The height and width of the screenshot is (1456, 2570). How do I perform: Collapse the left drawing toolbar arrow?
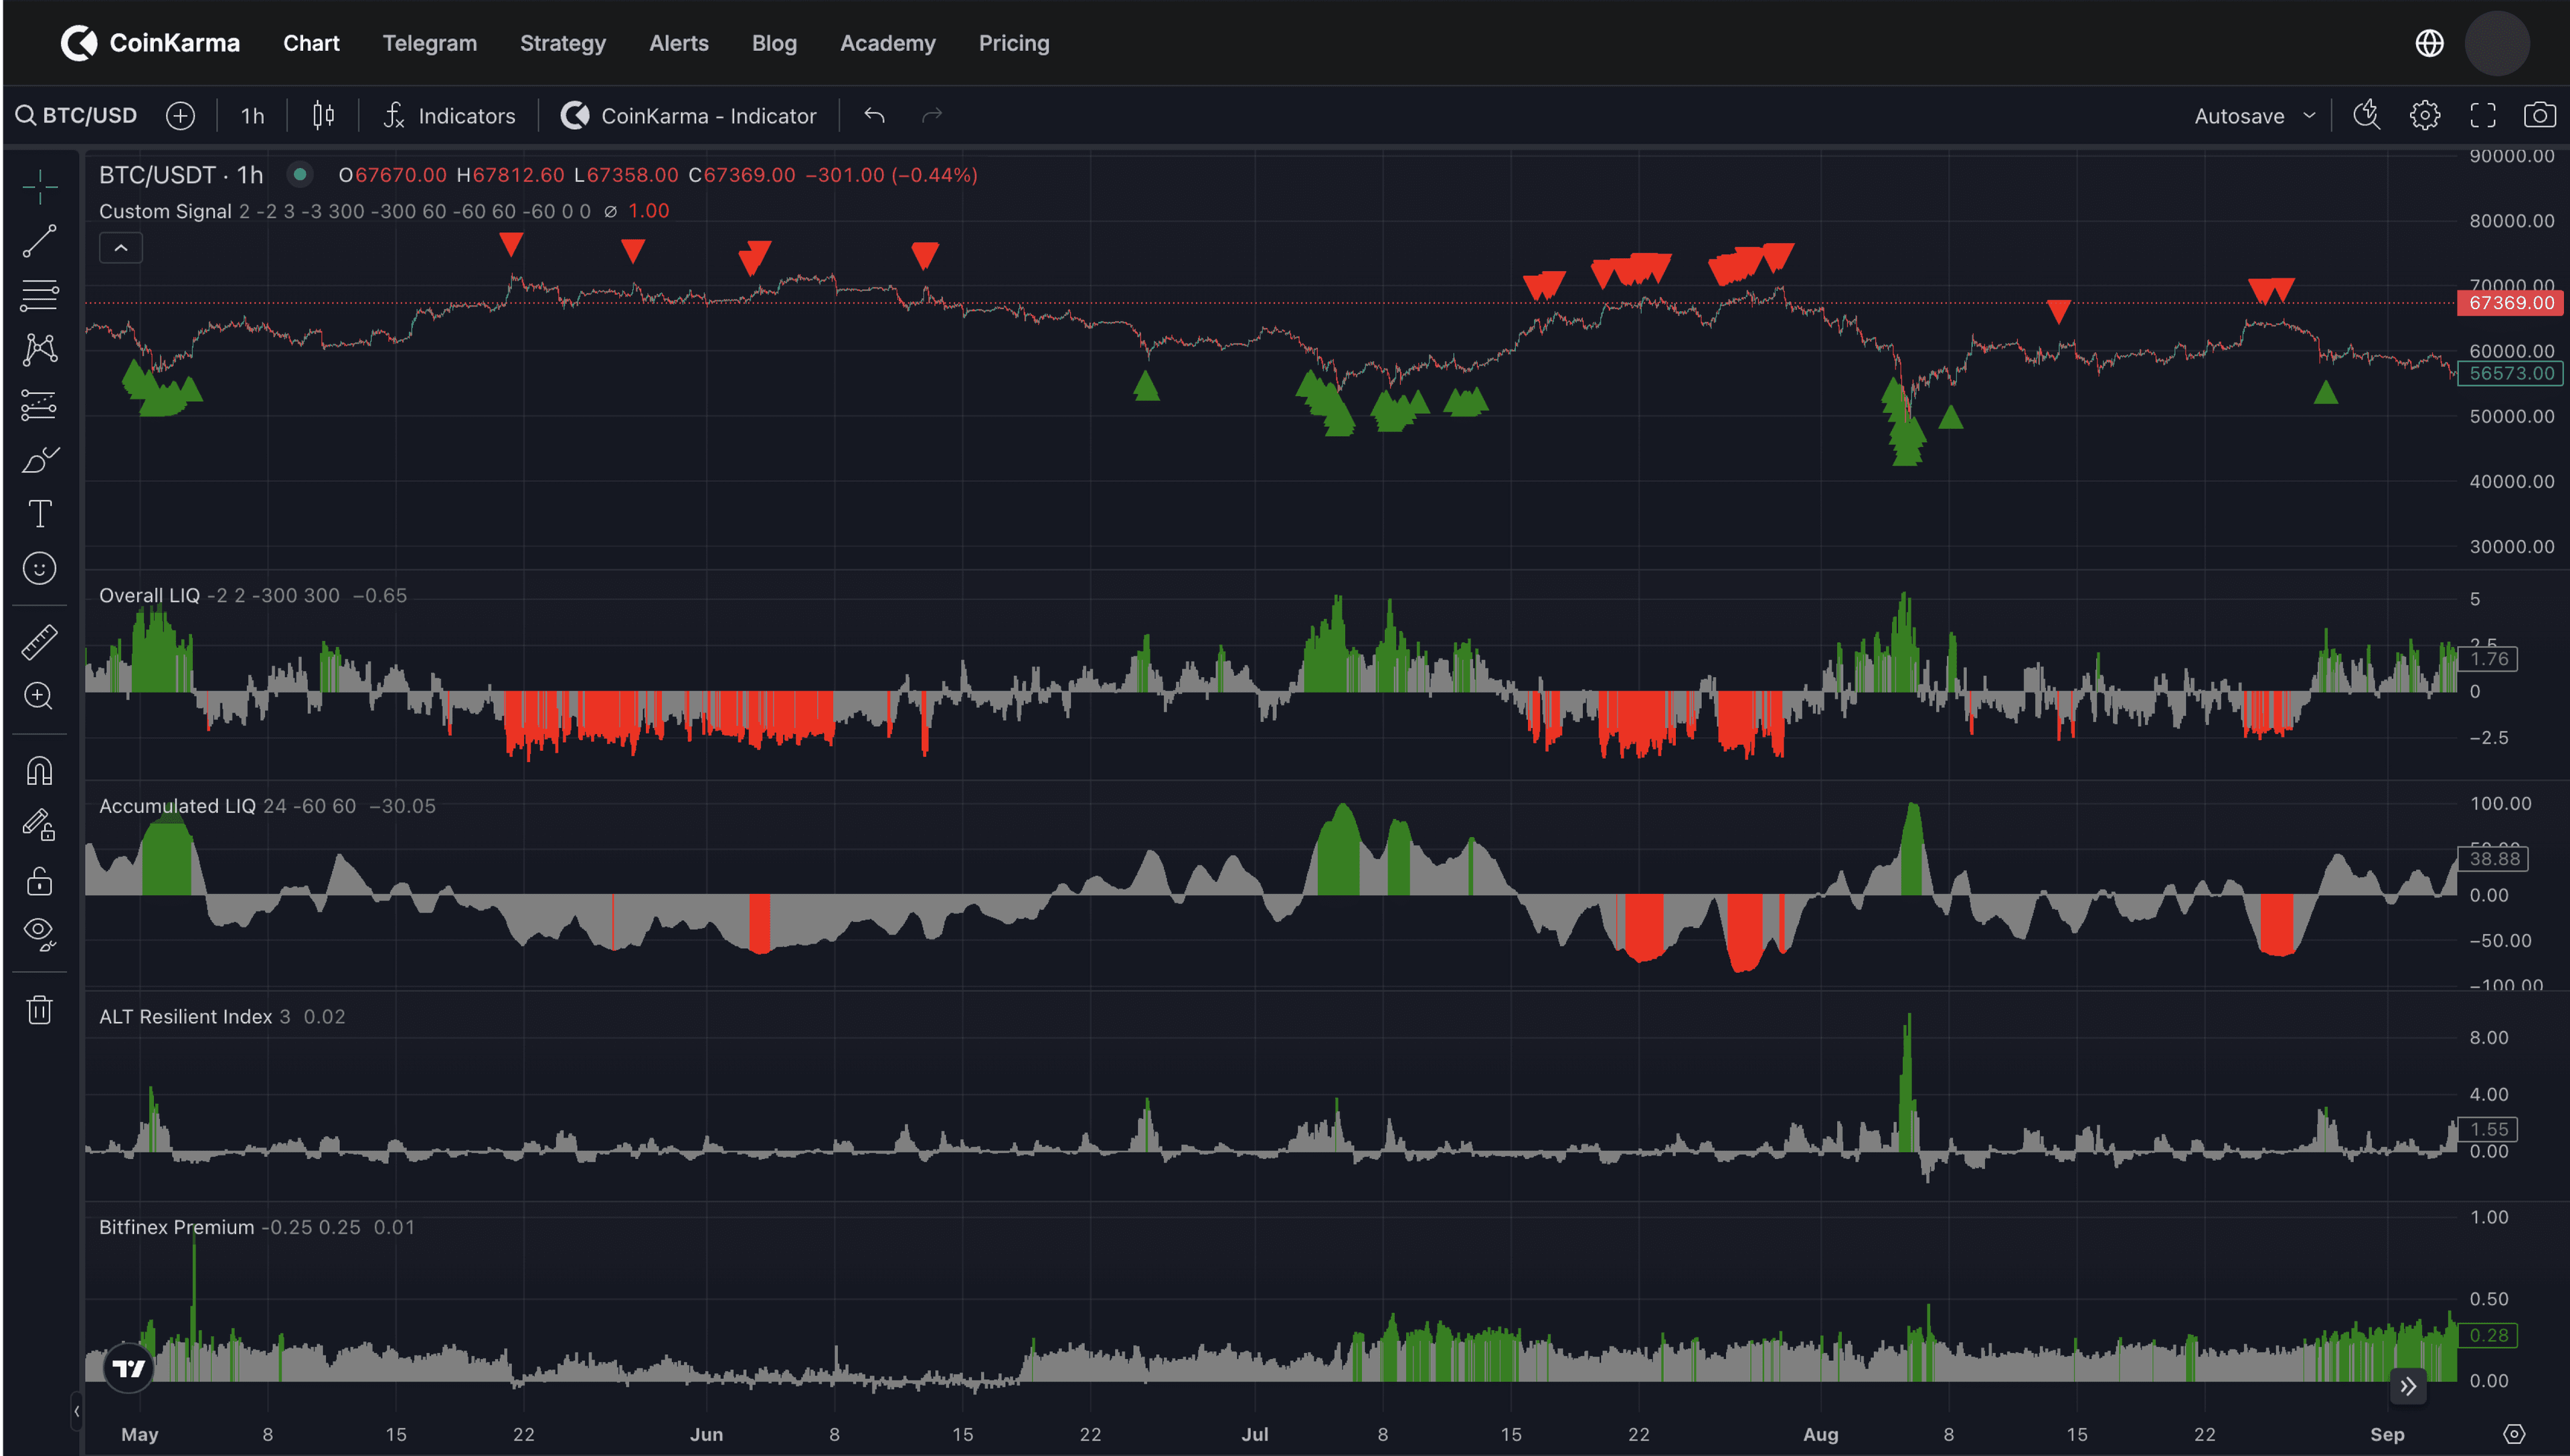[x=76, y=1411]
